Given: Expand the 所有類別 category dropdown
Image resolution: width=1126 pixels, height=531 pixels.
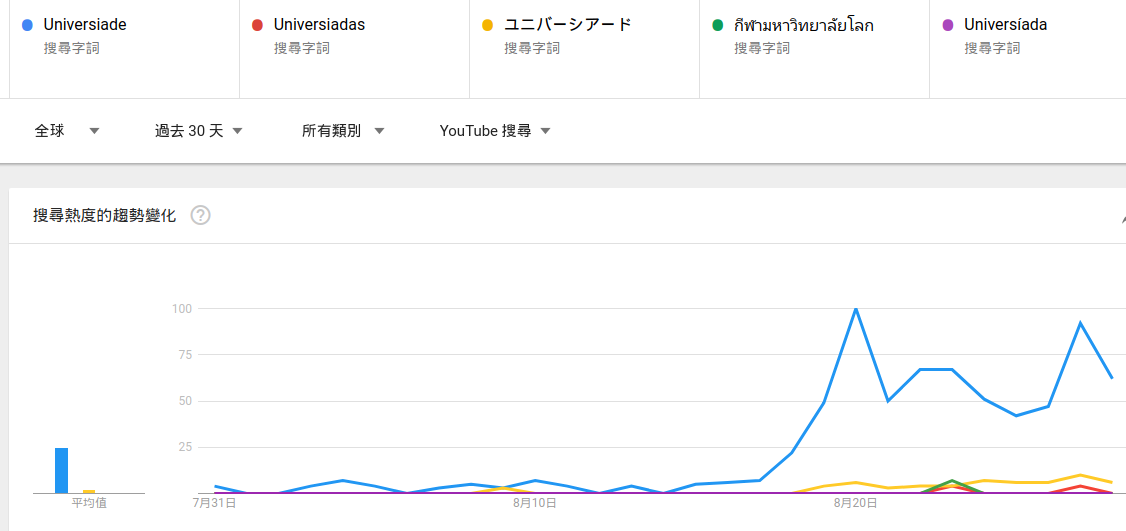Looking at the screenshot, I should [x=343, y=131].
